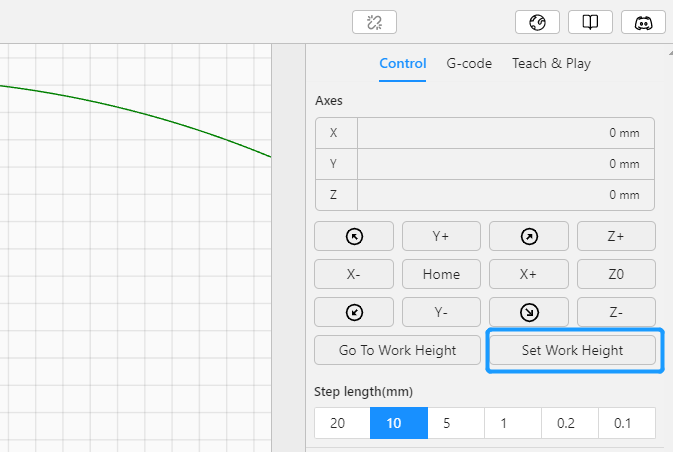
Task: Open the Discord community icon
Action: pos(643,22)
